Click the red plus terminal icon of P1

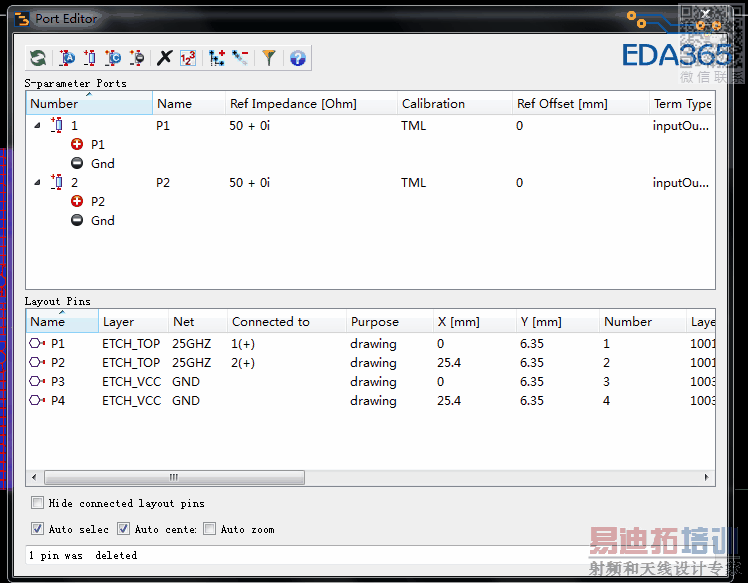click(x=77, y=144)
